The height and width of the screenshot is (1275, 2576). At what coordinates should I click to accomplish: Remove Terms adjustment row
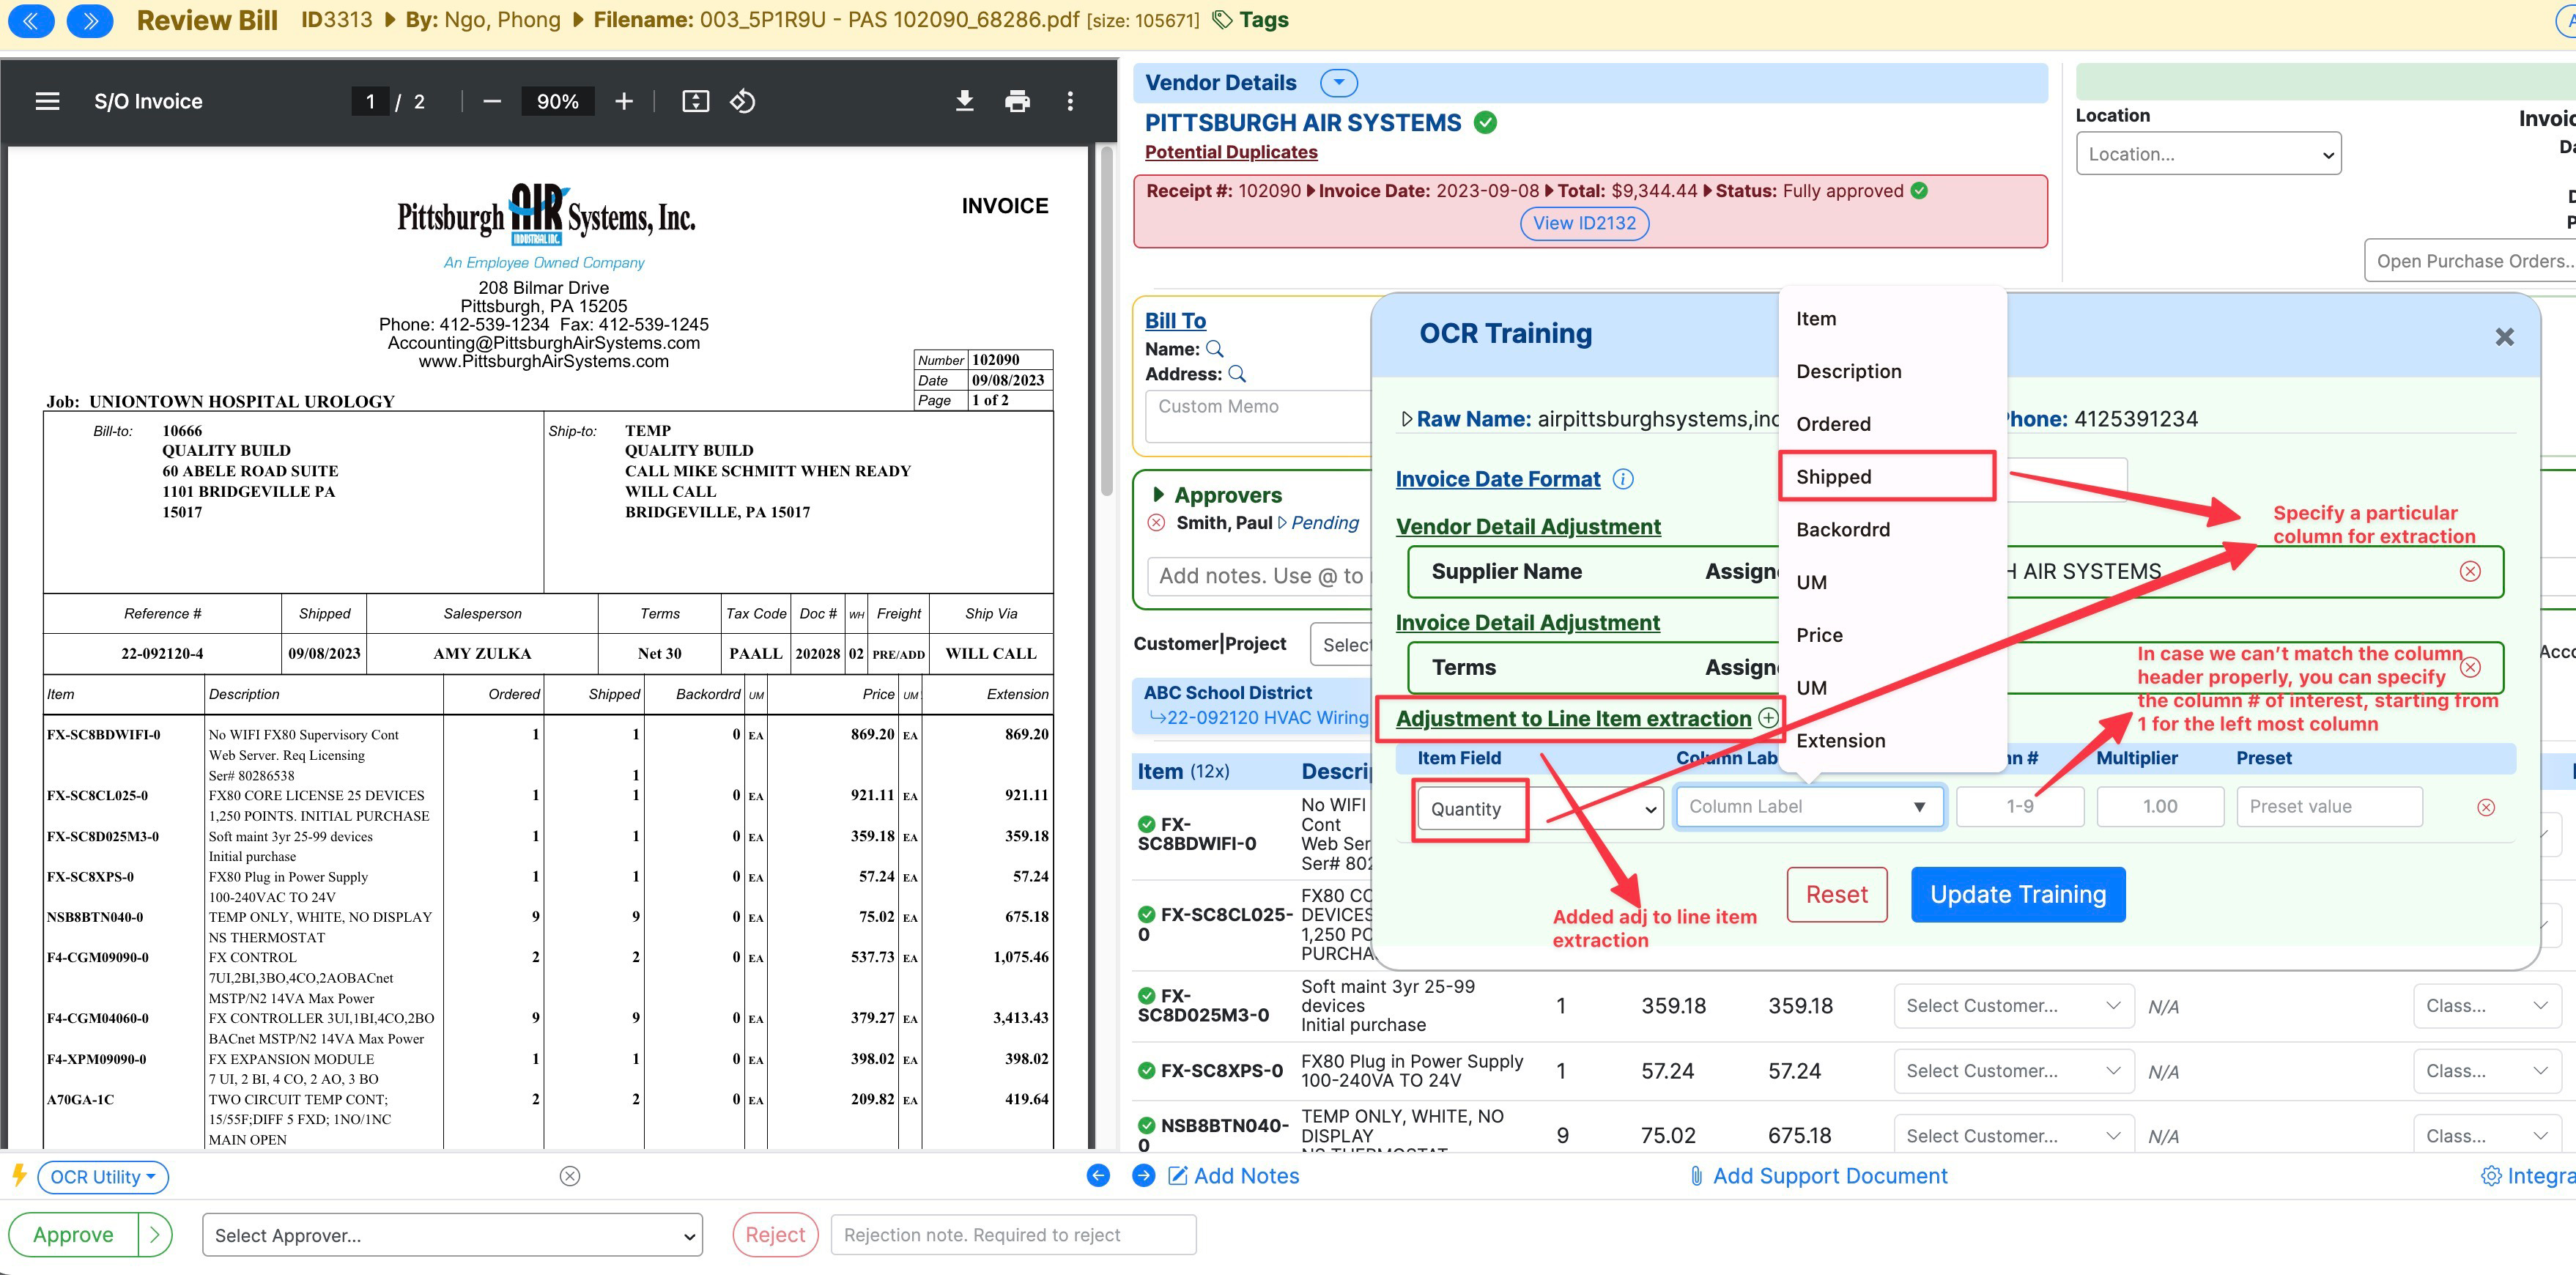pyautogui.click(x=2470, y=667)
